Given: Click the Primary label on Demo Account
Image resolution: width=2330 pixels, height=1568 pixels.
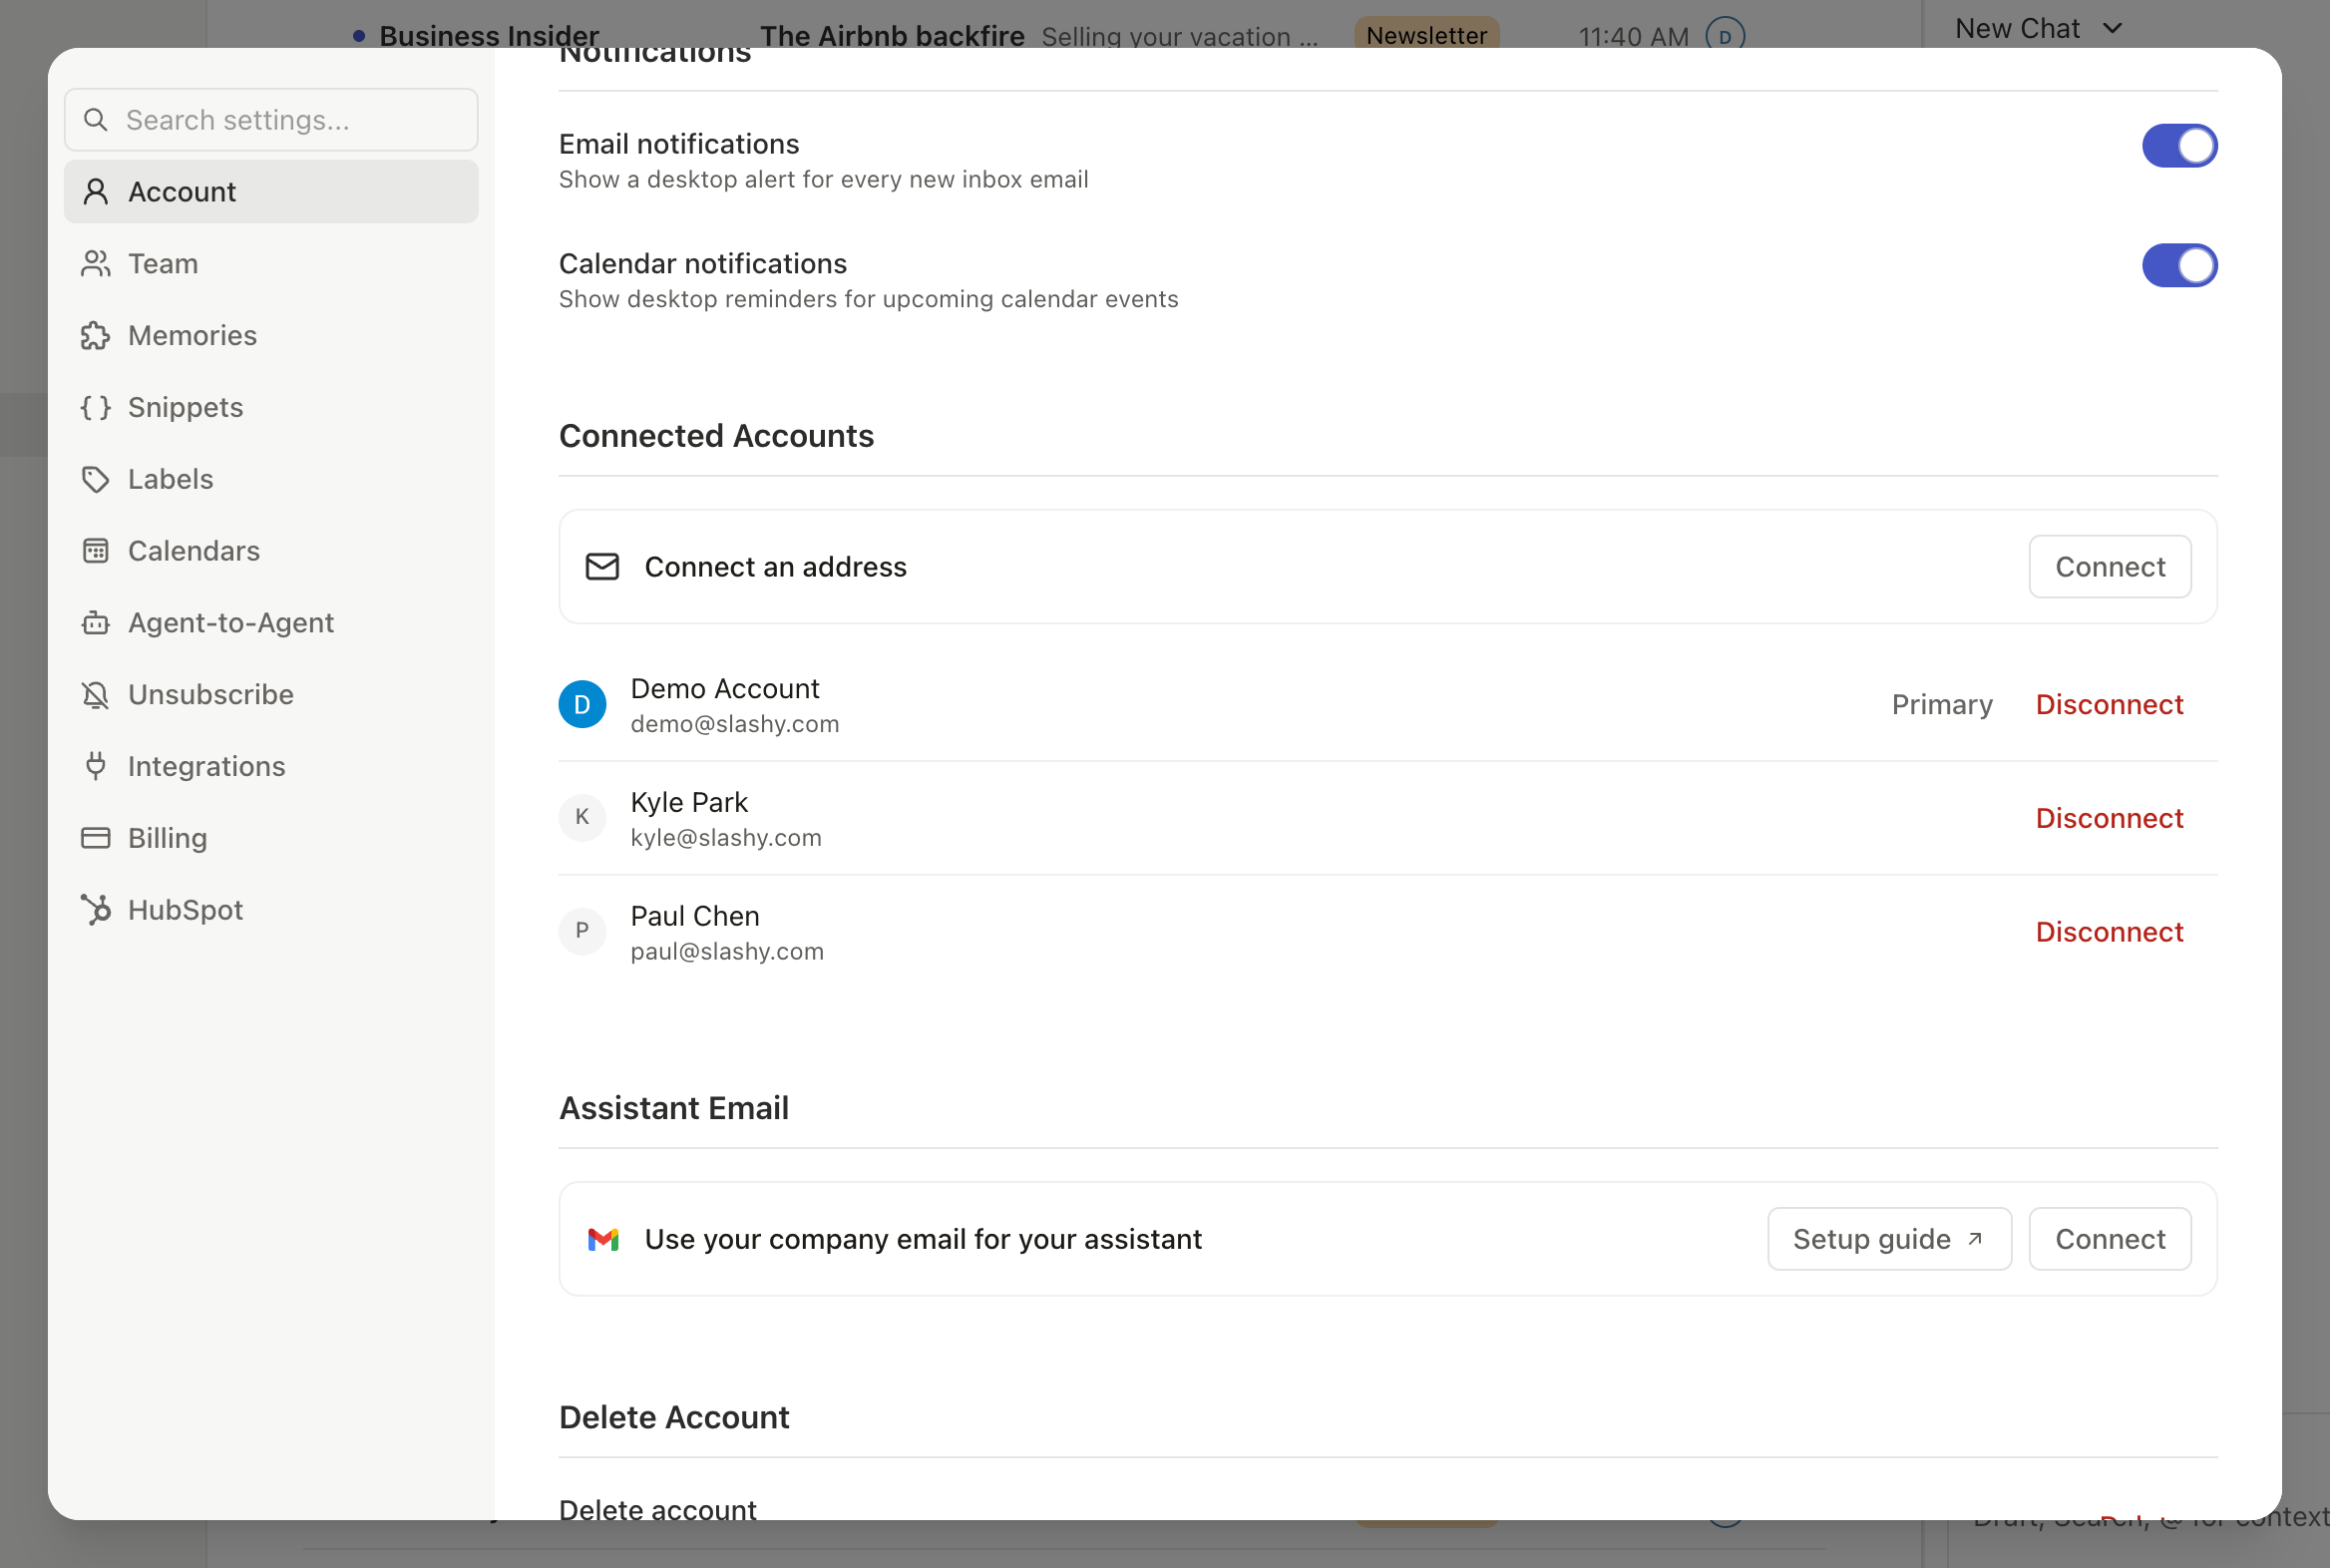Looking at the screenshot, I should tap(1942, 705).
